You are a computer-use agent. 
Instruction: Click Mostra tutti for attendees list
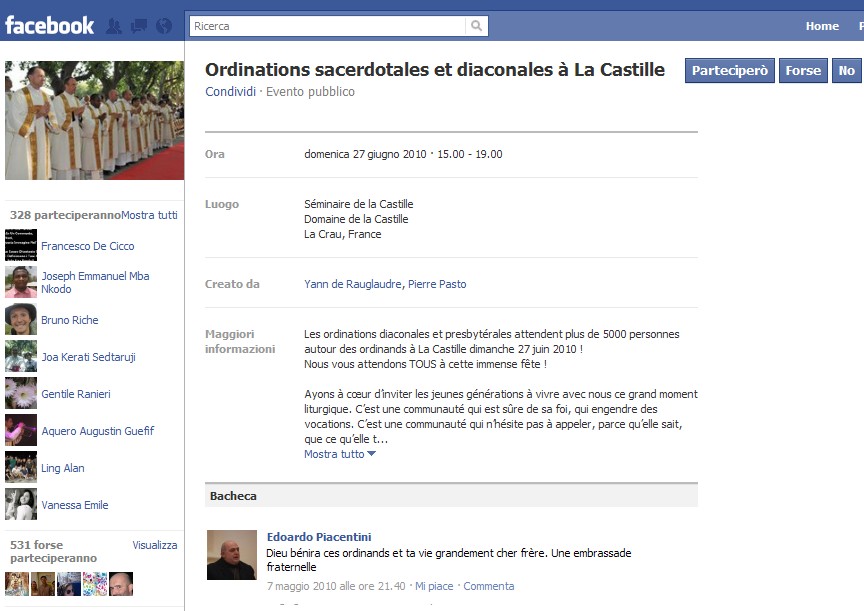149,215
